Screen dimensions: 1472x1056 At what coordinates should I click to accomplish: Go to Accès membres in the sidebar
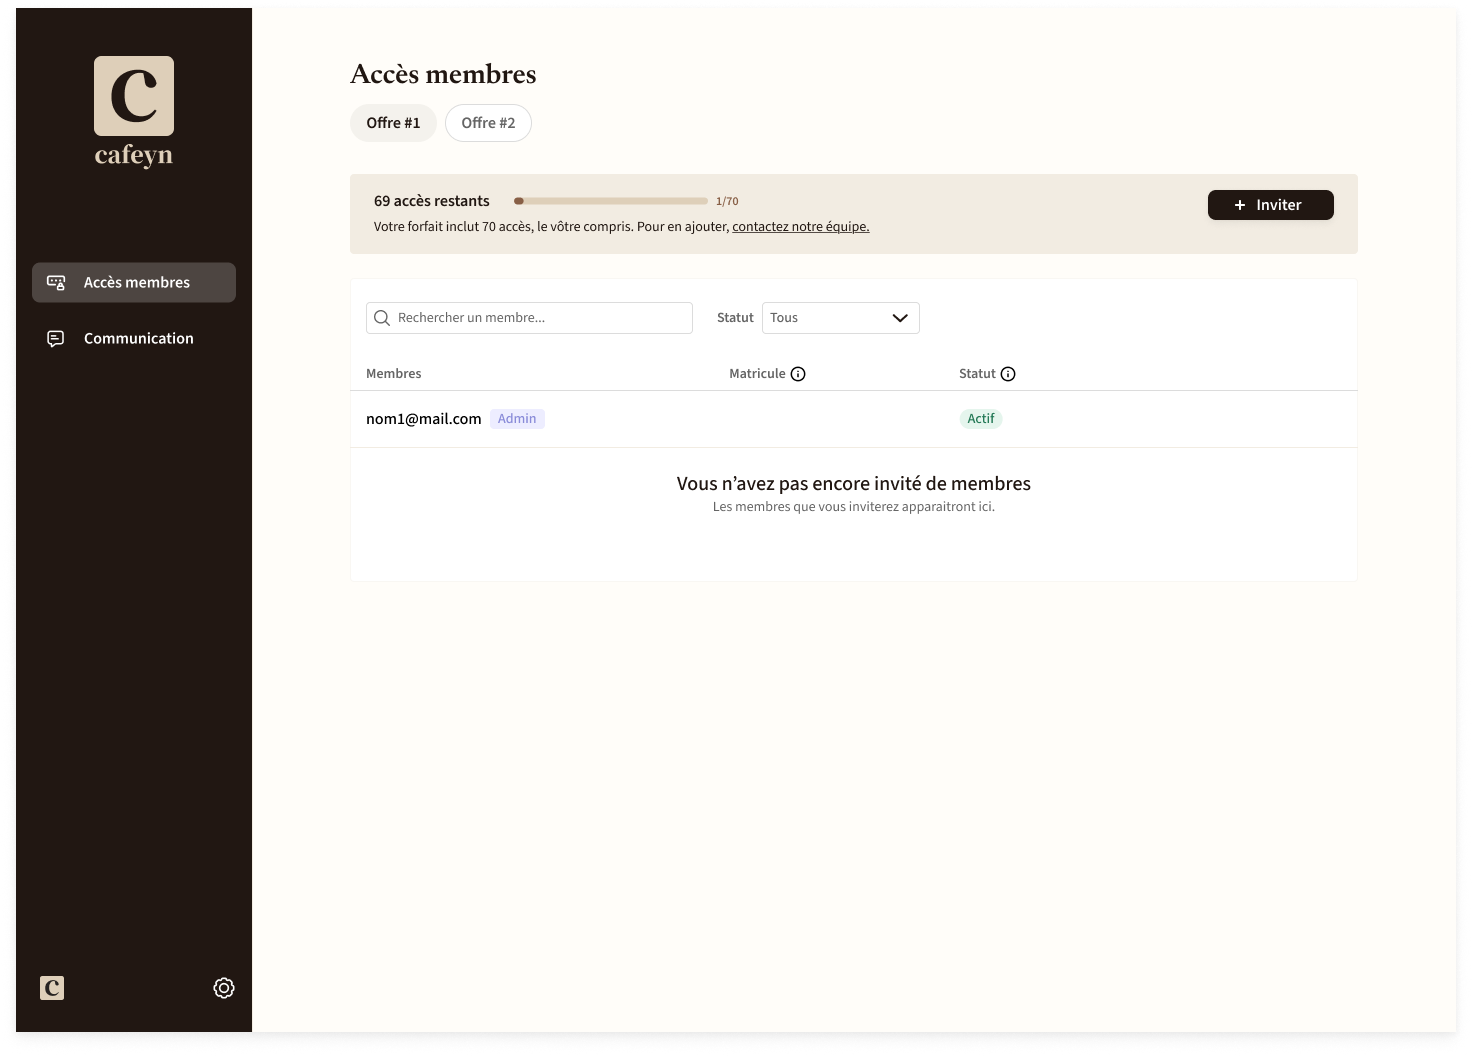[134, 283]
